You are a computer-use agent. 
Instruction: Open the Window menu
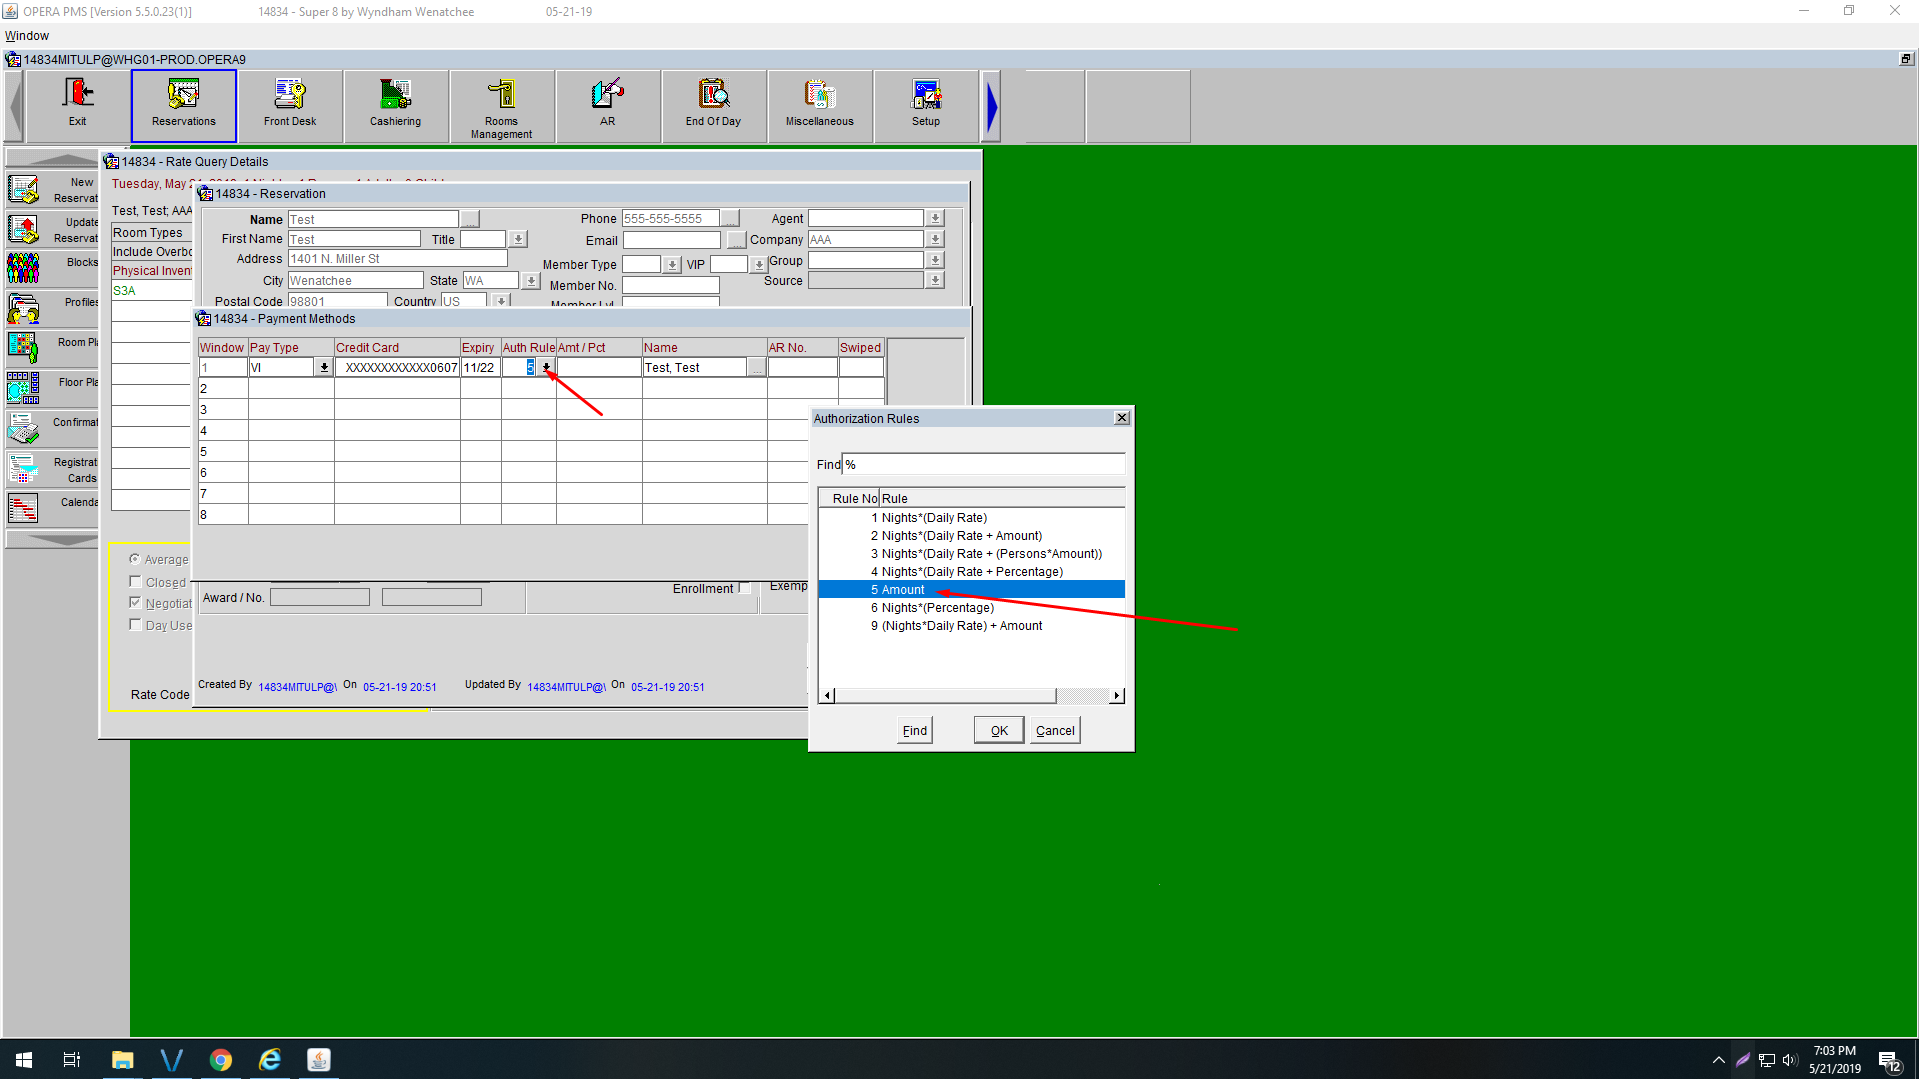click(x=27, y=36)
